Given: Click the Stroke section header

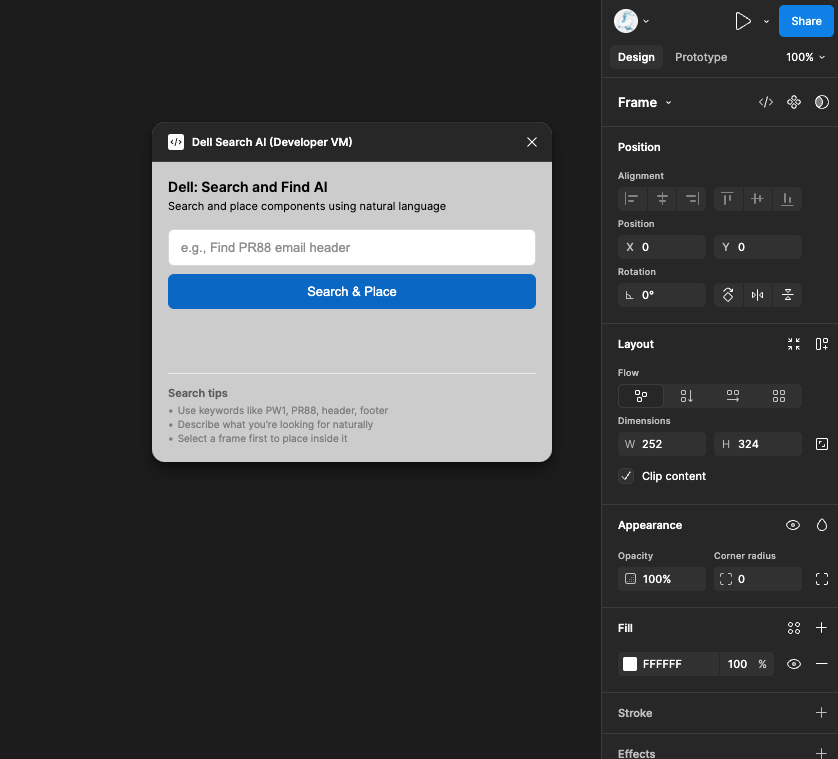Looking at the screenshot, I should tap(635, 713).
